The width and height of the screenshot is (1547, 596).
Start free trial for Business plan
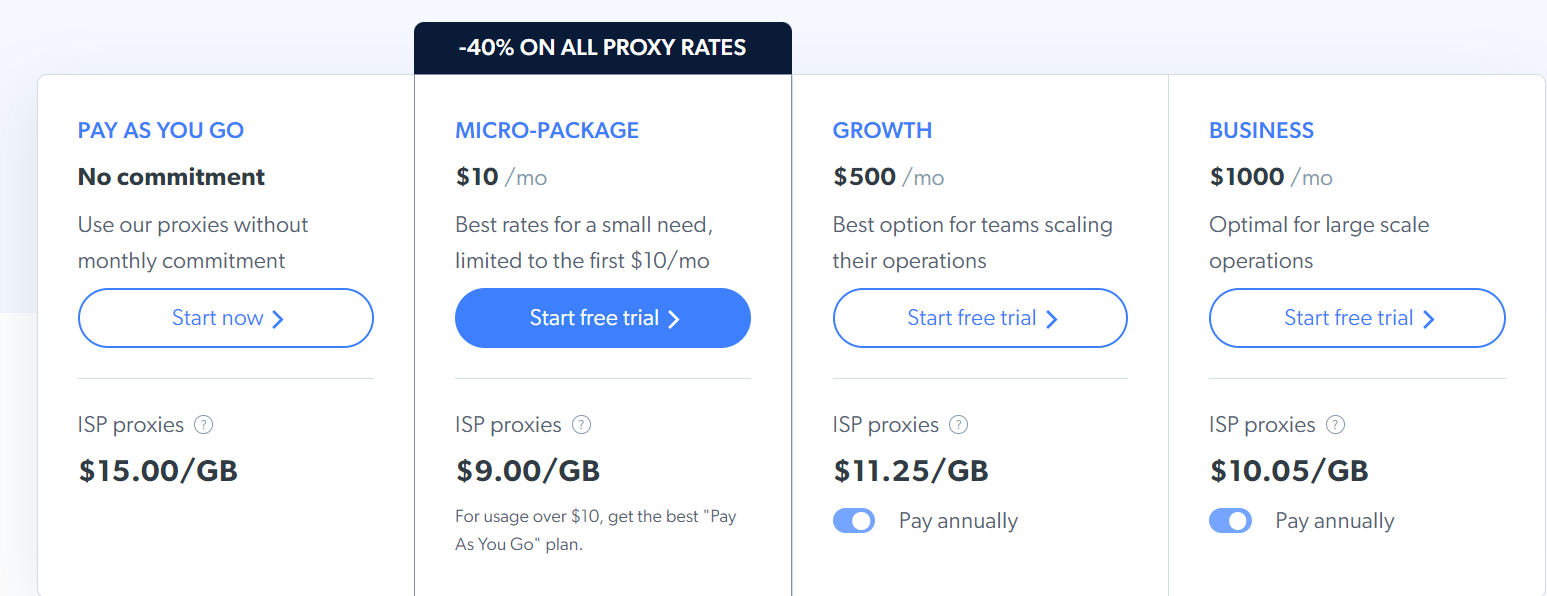[1357, 318]
